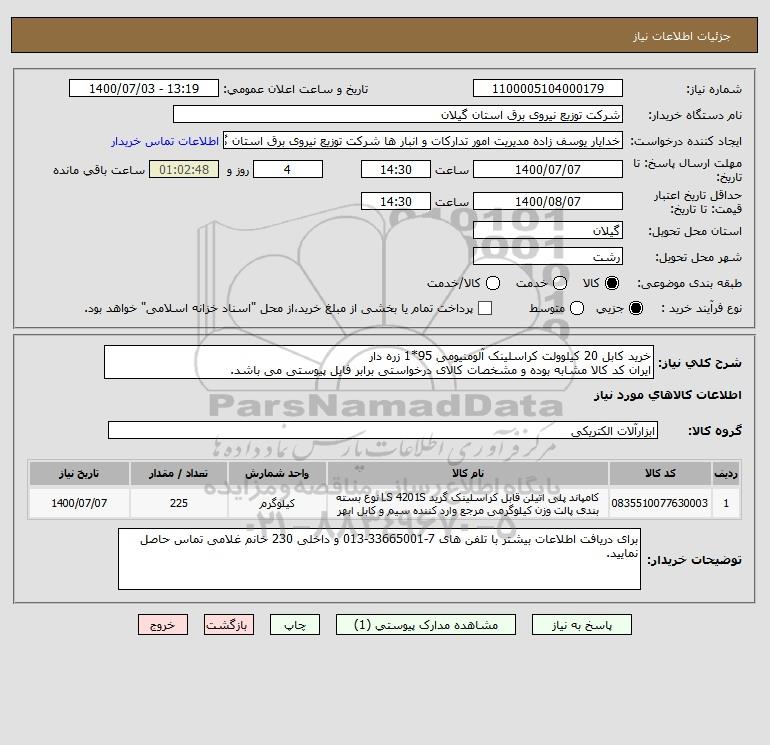Click the response deadline time 14:30 field
This screenshot has height=745, width=770.
396,170
